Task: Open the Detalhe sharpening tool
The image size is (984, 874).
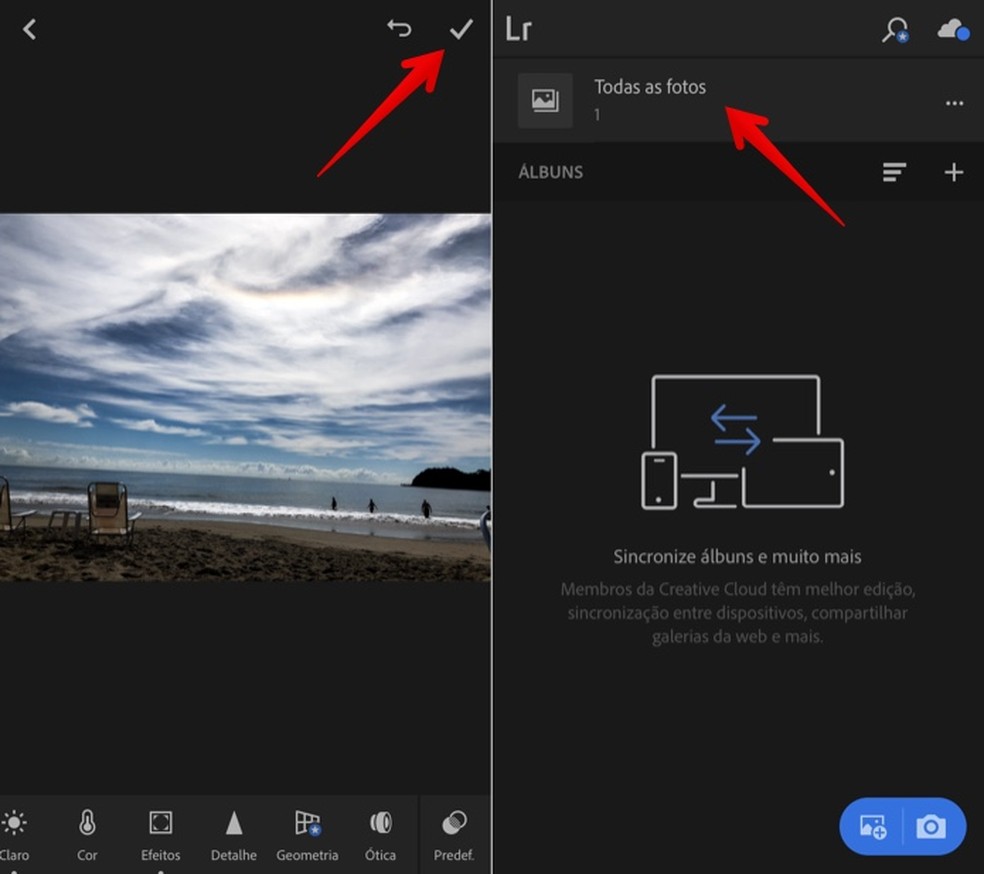Action: (234, 834)
